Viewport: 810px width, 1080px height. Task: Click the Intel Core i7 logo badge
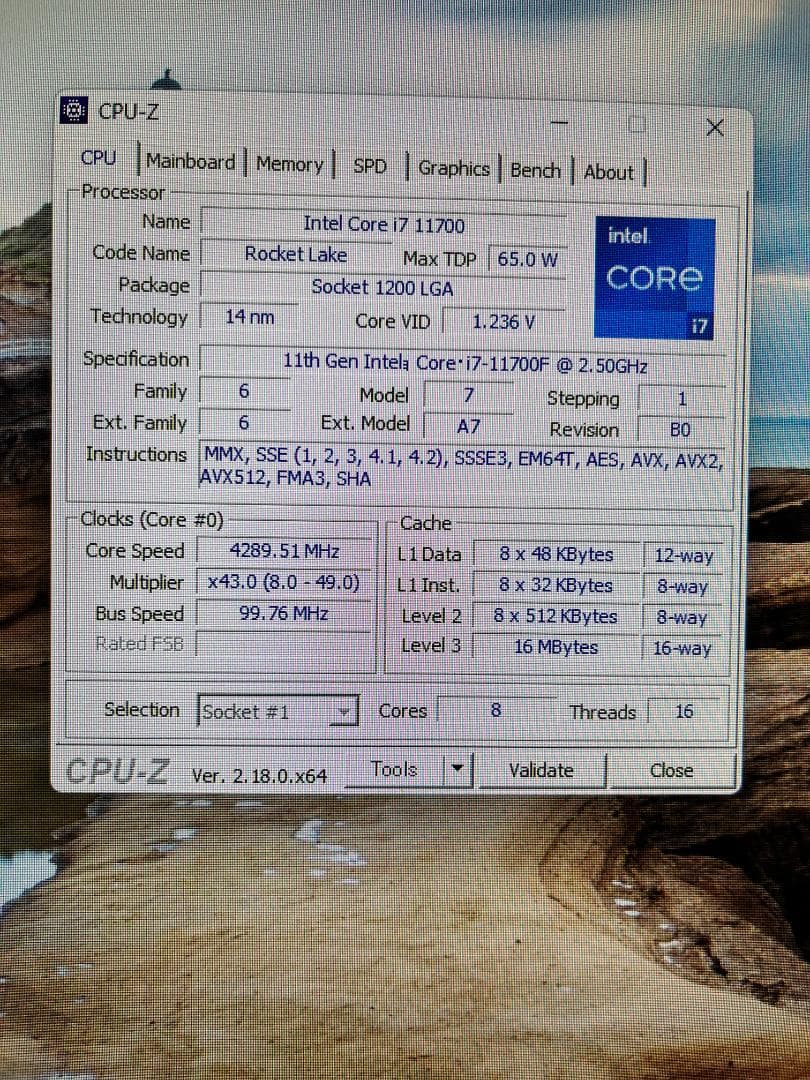click(654, 278)
